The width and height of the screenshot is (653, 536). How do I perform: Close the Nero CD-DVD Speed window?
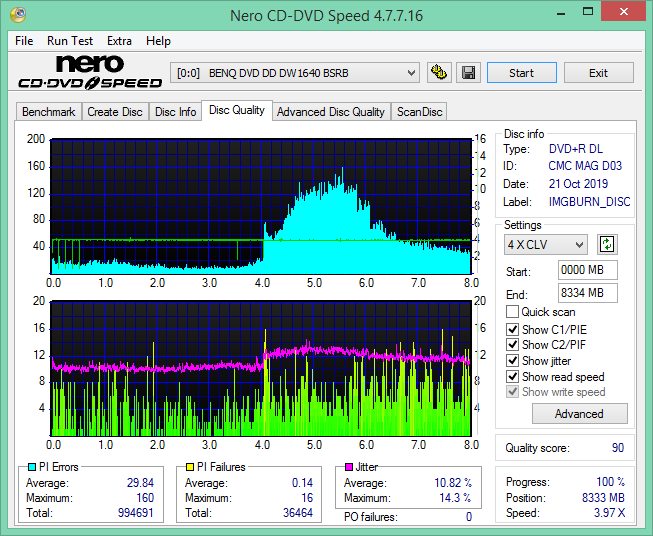[x=623, y=12]
